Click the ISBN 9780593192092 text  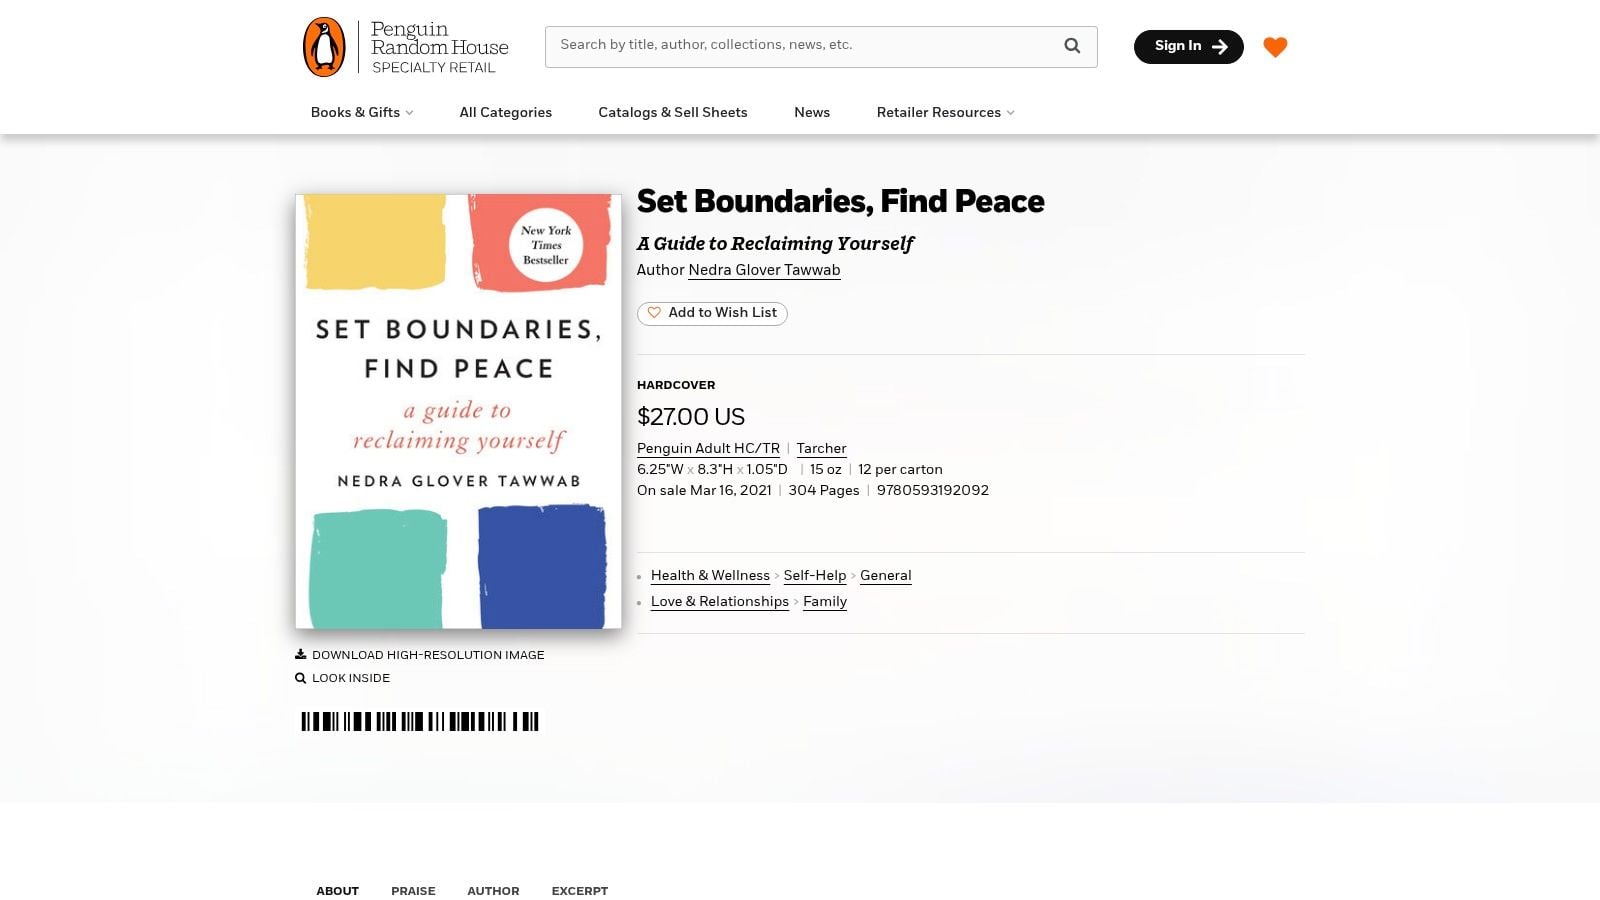(933, 491)
